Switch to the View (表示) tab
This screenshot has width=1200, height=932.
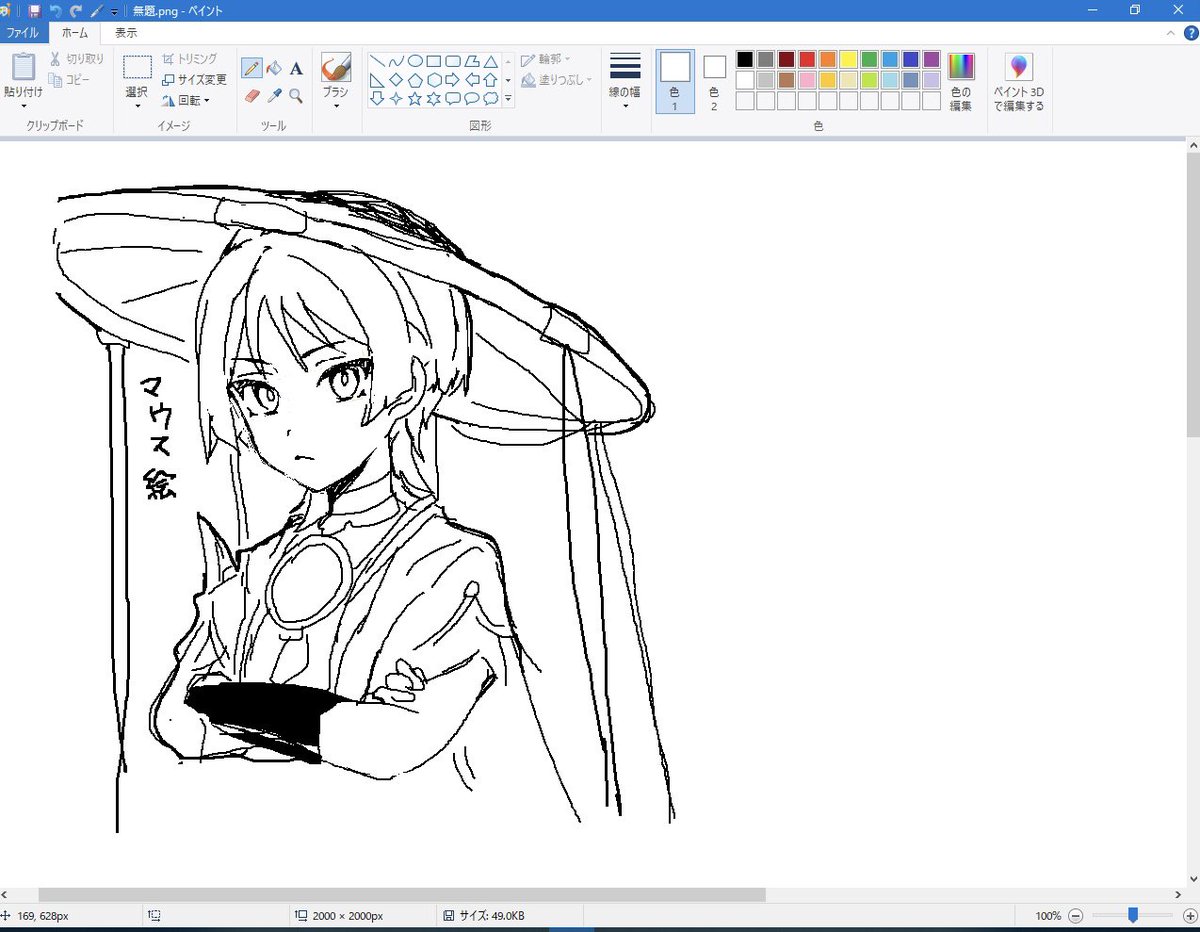click(x=126, y=33)
